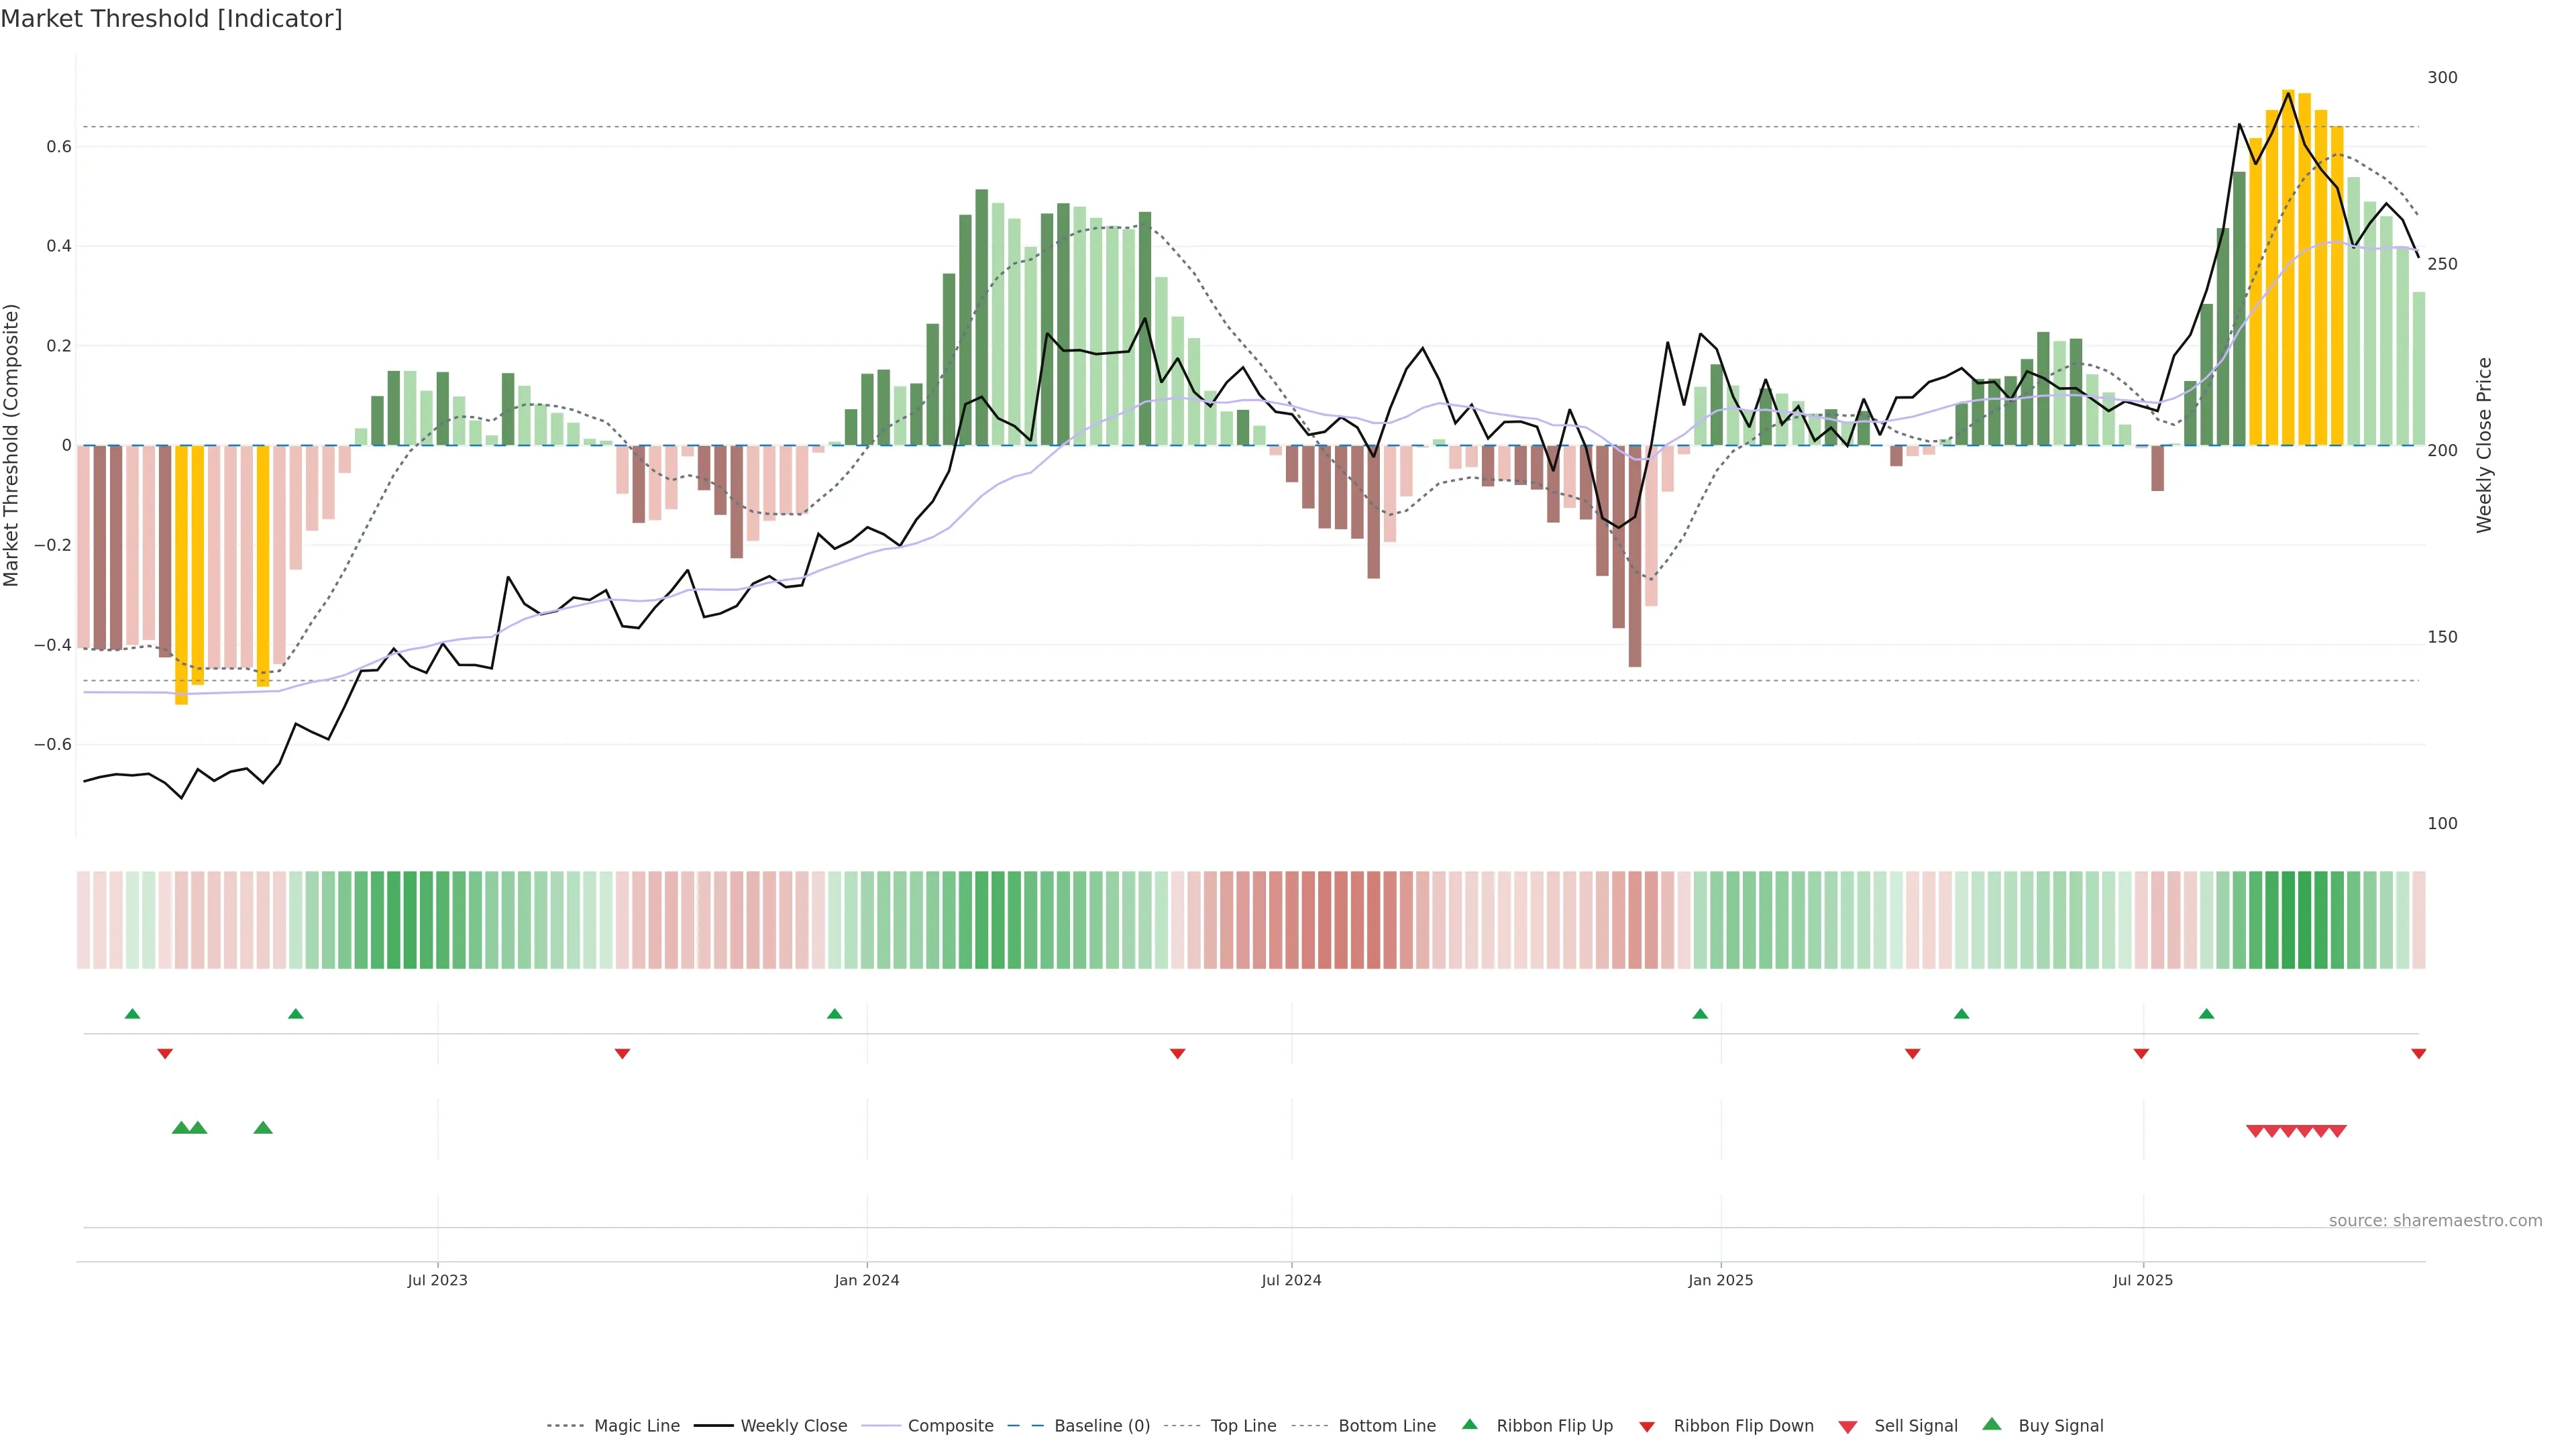Click the Jan 2024 x-axis label
Image resolution: width=2576 pixels, height=1449 pixels.
[867, 1280]
